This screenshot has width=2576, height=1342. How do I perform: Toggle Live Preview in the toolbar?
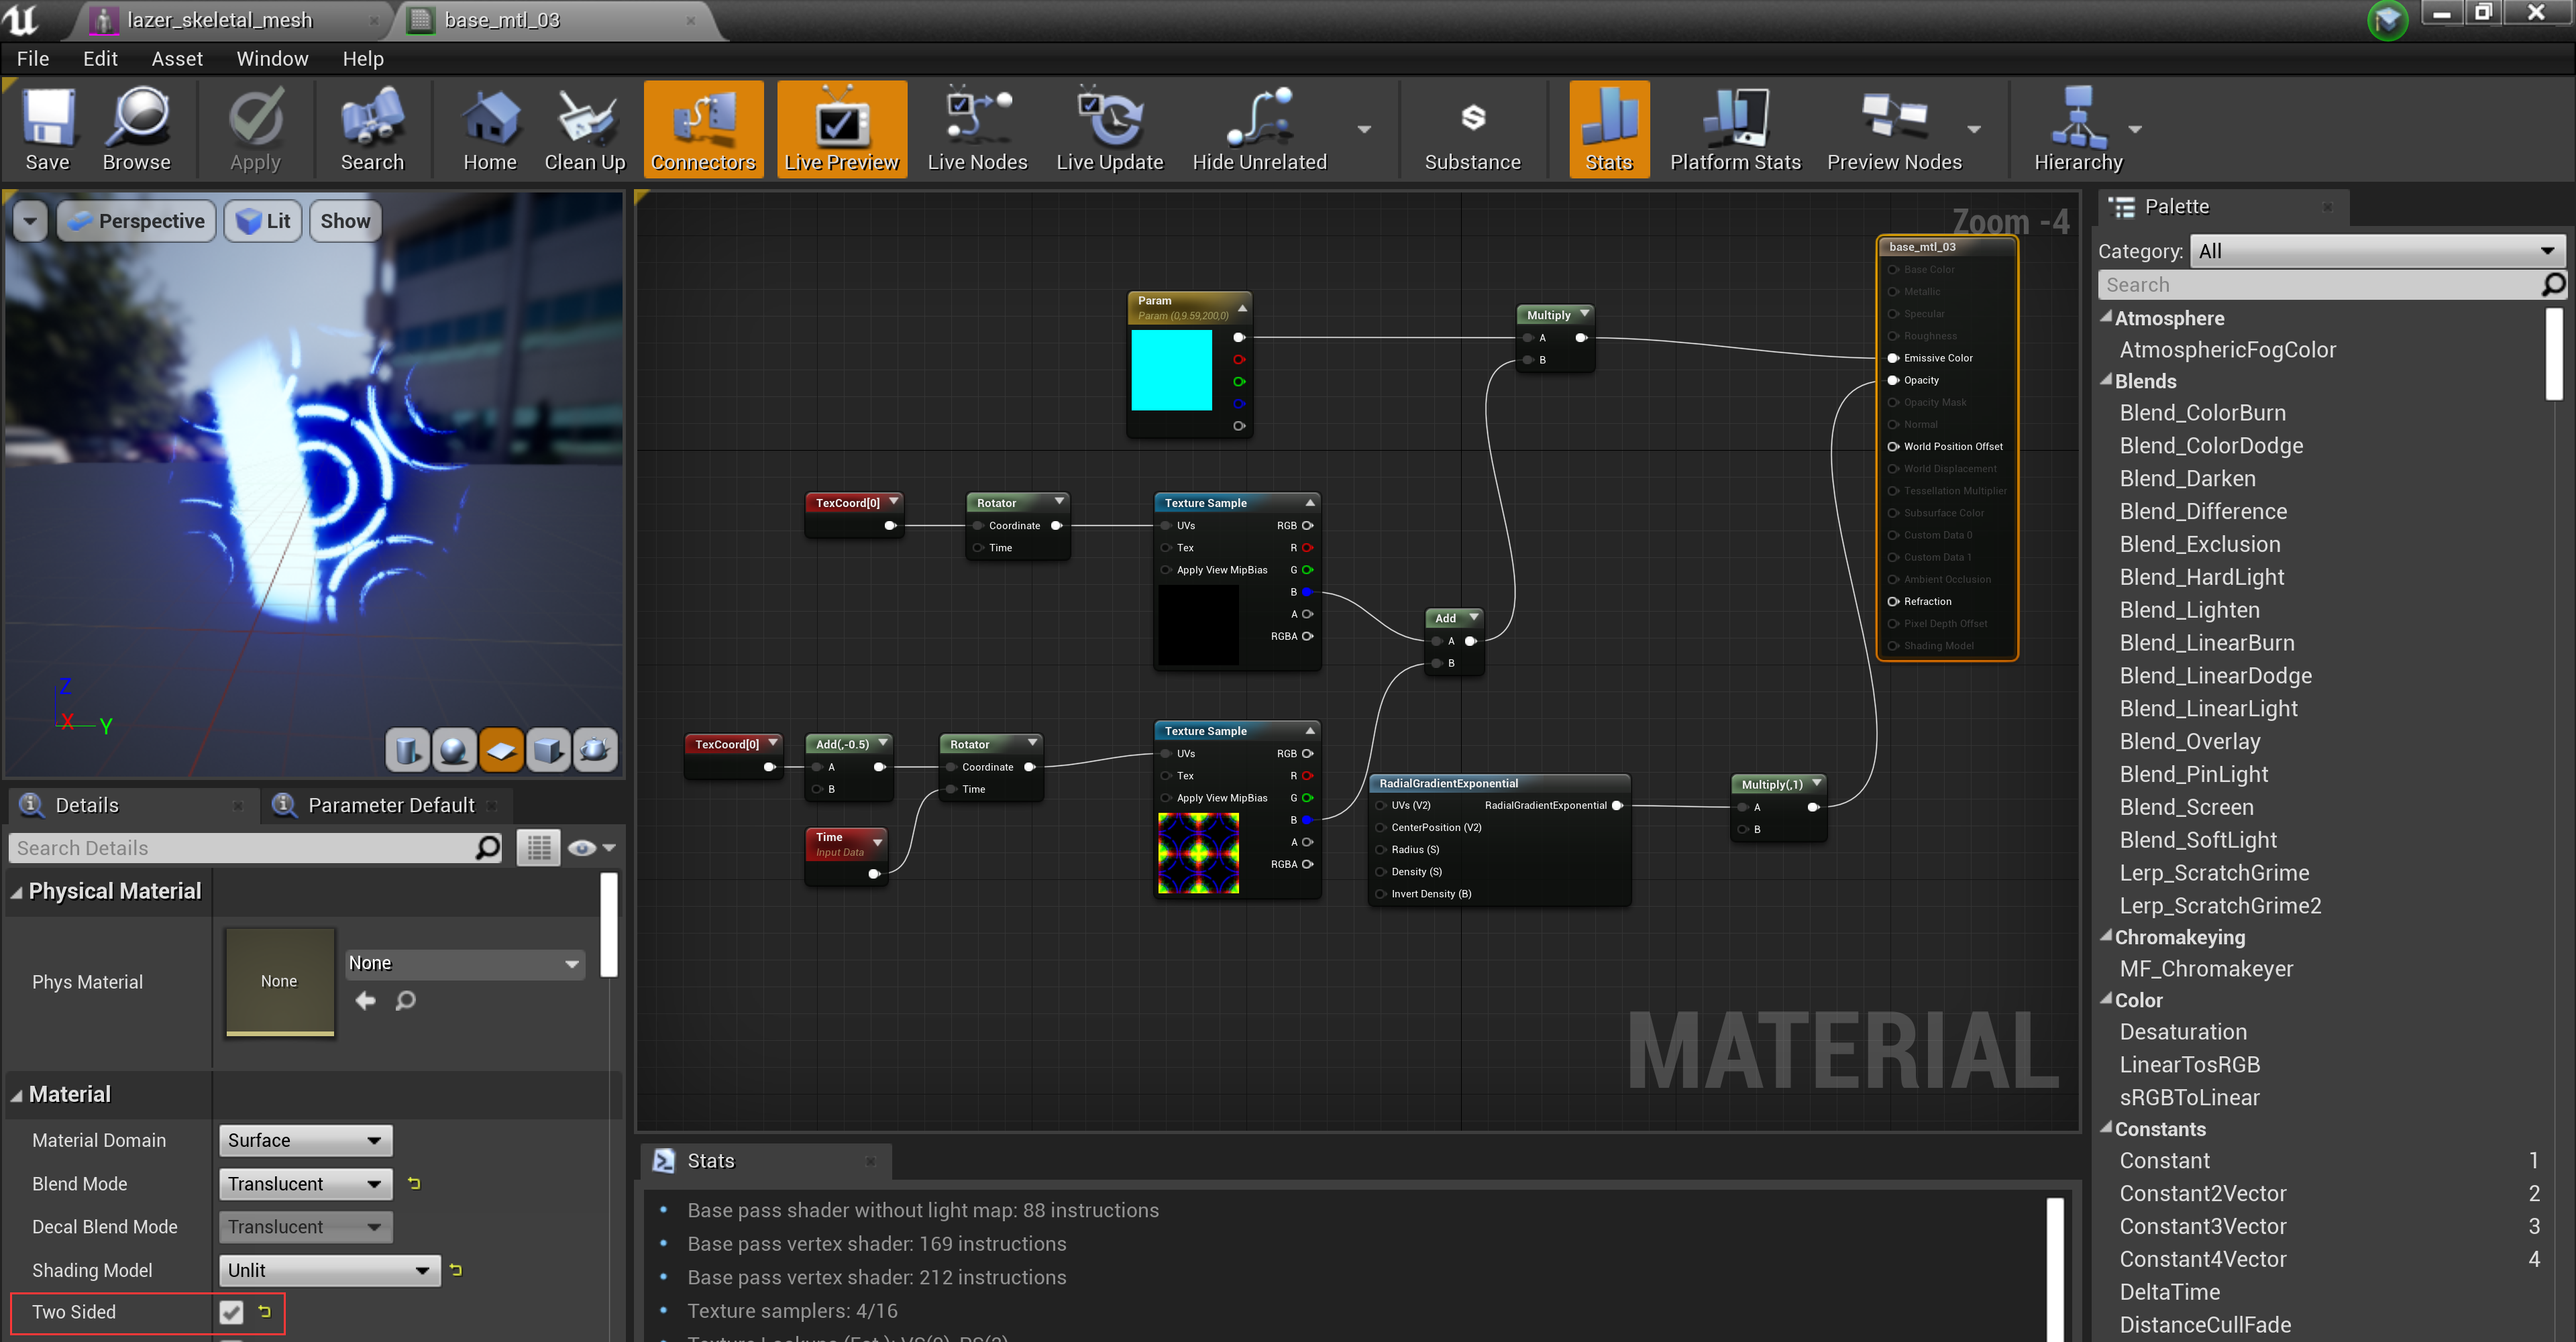pyautogui.click(x=841, y=128)
